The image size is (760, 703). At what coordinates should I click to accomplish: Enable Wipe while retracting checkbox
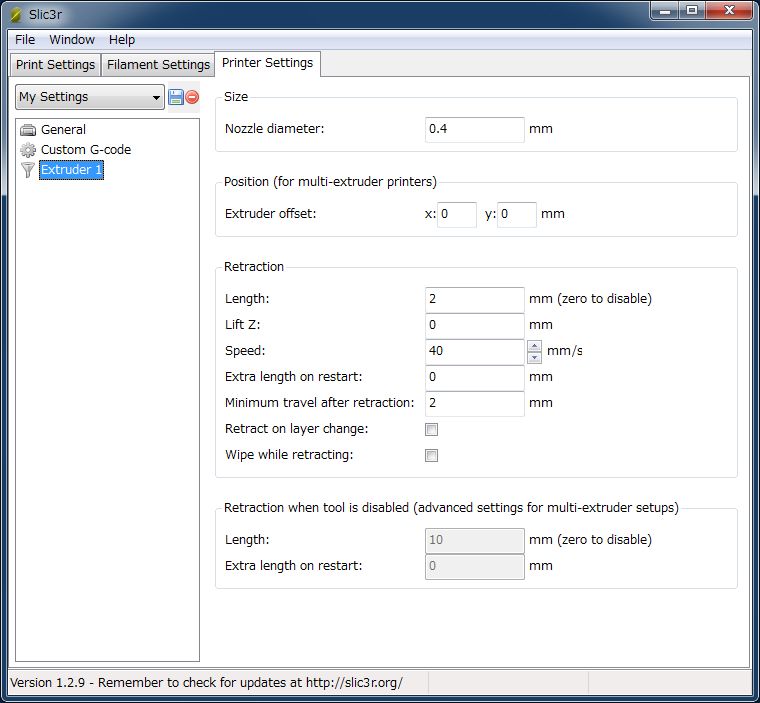click(431, 455)
